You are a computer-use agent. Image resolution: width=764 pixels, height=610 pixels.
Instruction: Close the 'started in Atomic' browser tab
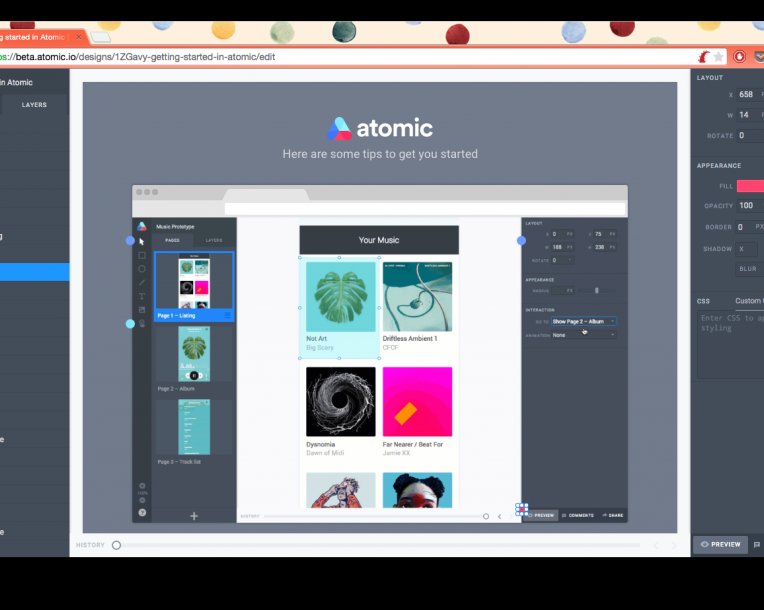click(x=79, y=37)
